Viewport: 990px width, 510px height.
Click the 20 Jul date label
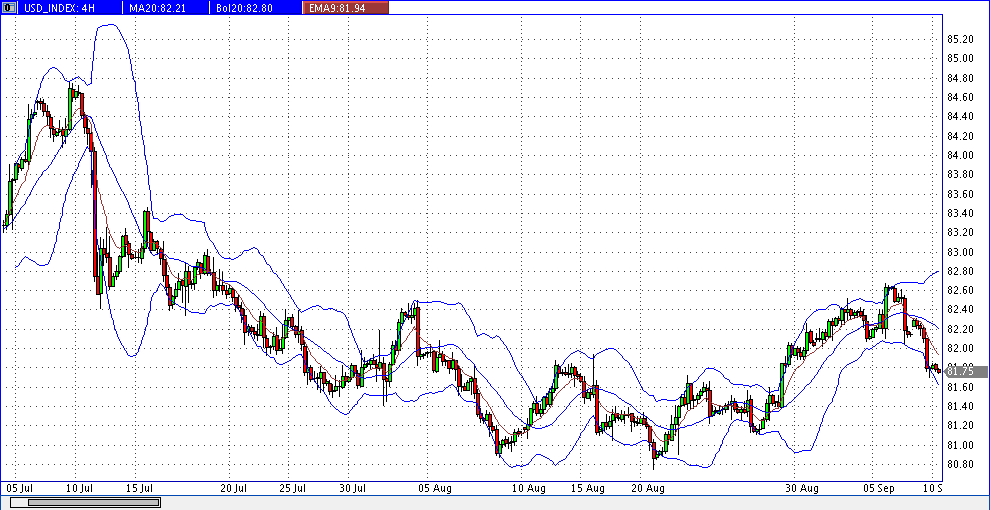234,488
